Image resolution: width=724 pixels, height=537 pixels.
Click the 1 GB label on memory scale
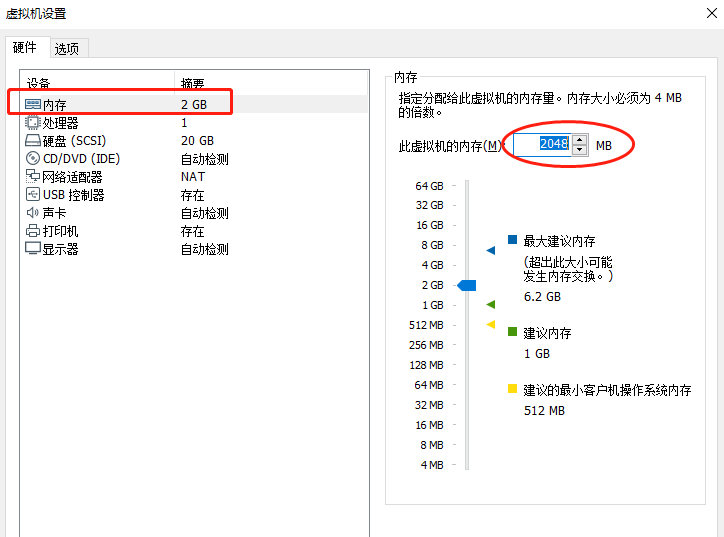(433, 305)
